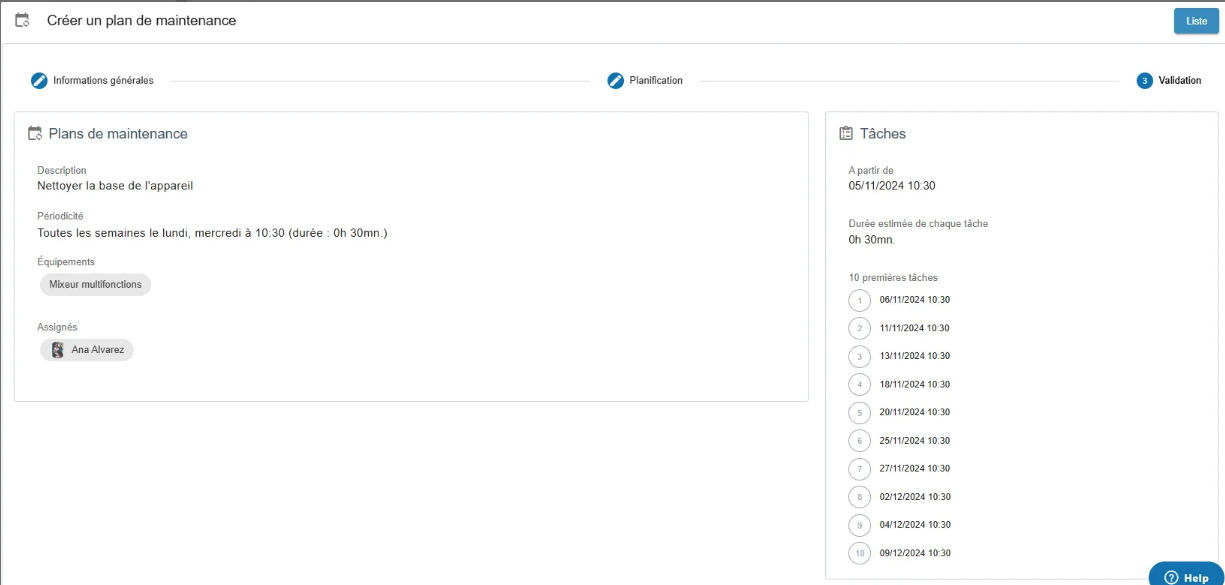Click the numbered circle for task 5
This screenshot has width=1225, height=585.
click(859, 413)
